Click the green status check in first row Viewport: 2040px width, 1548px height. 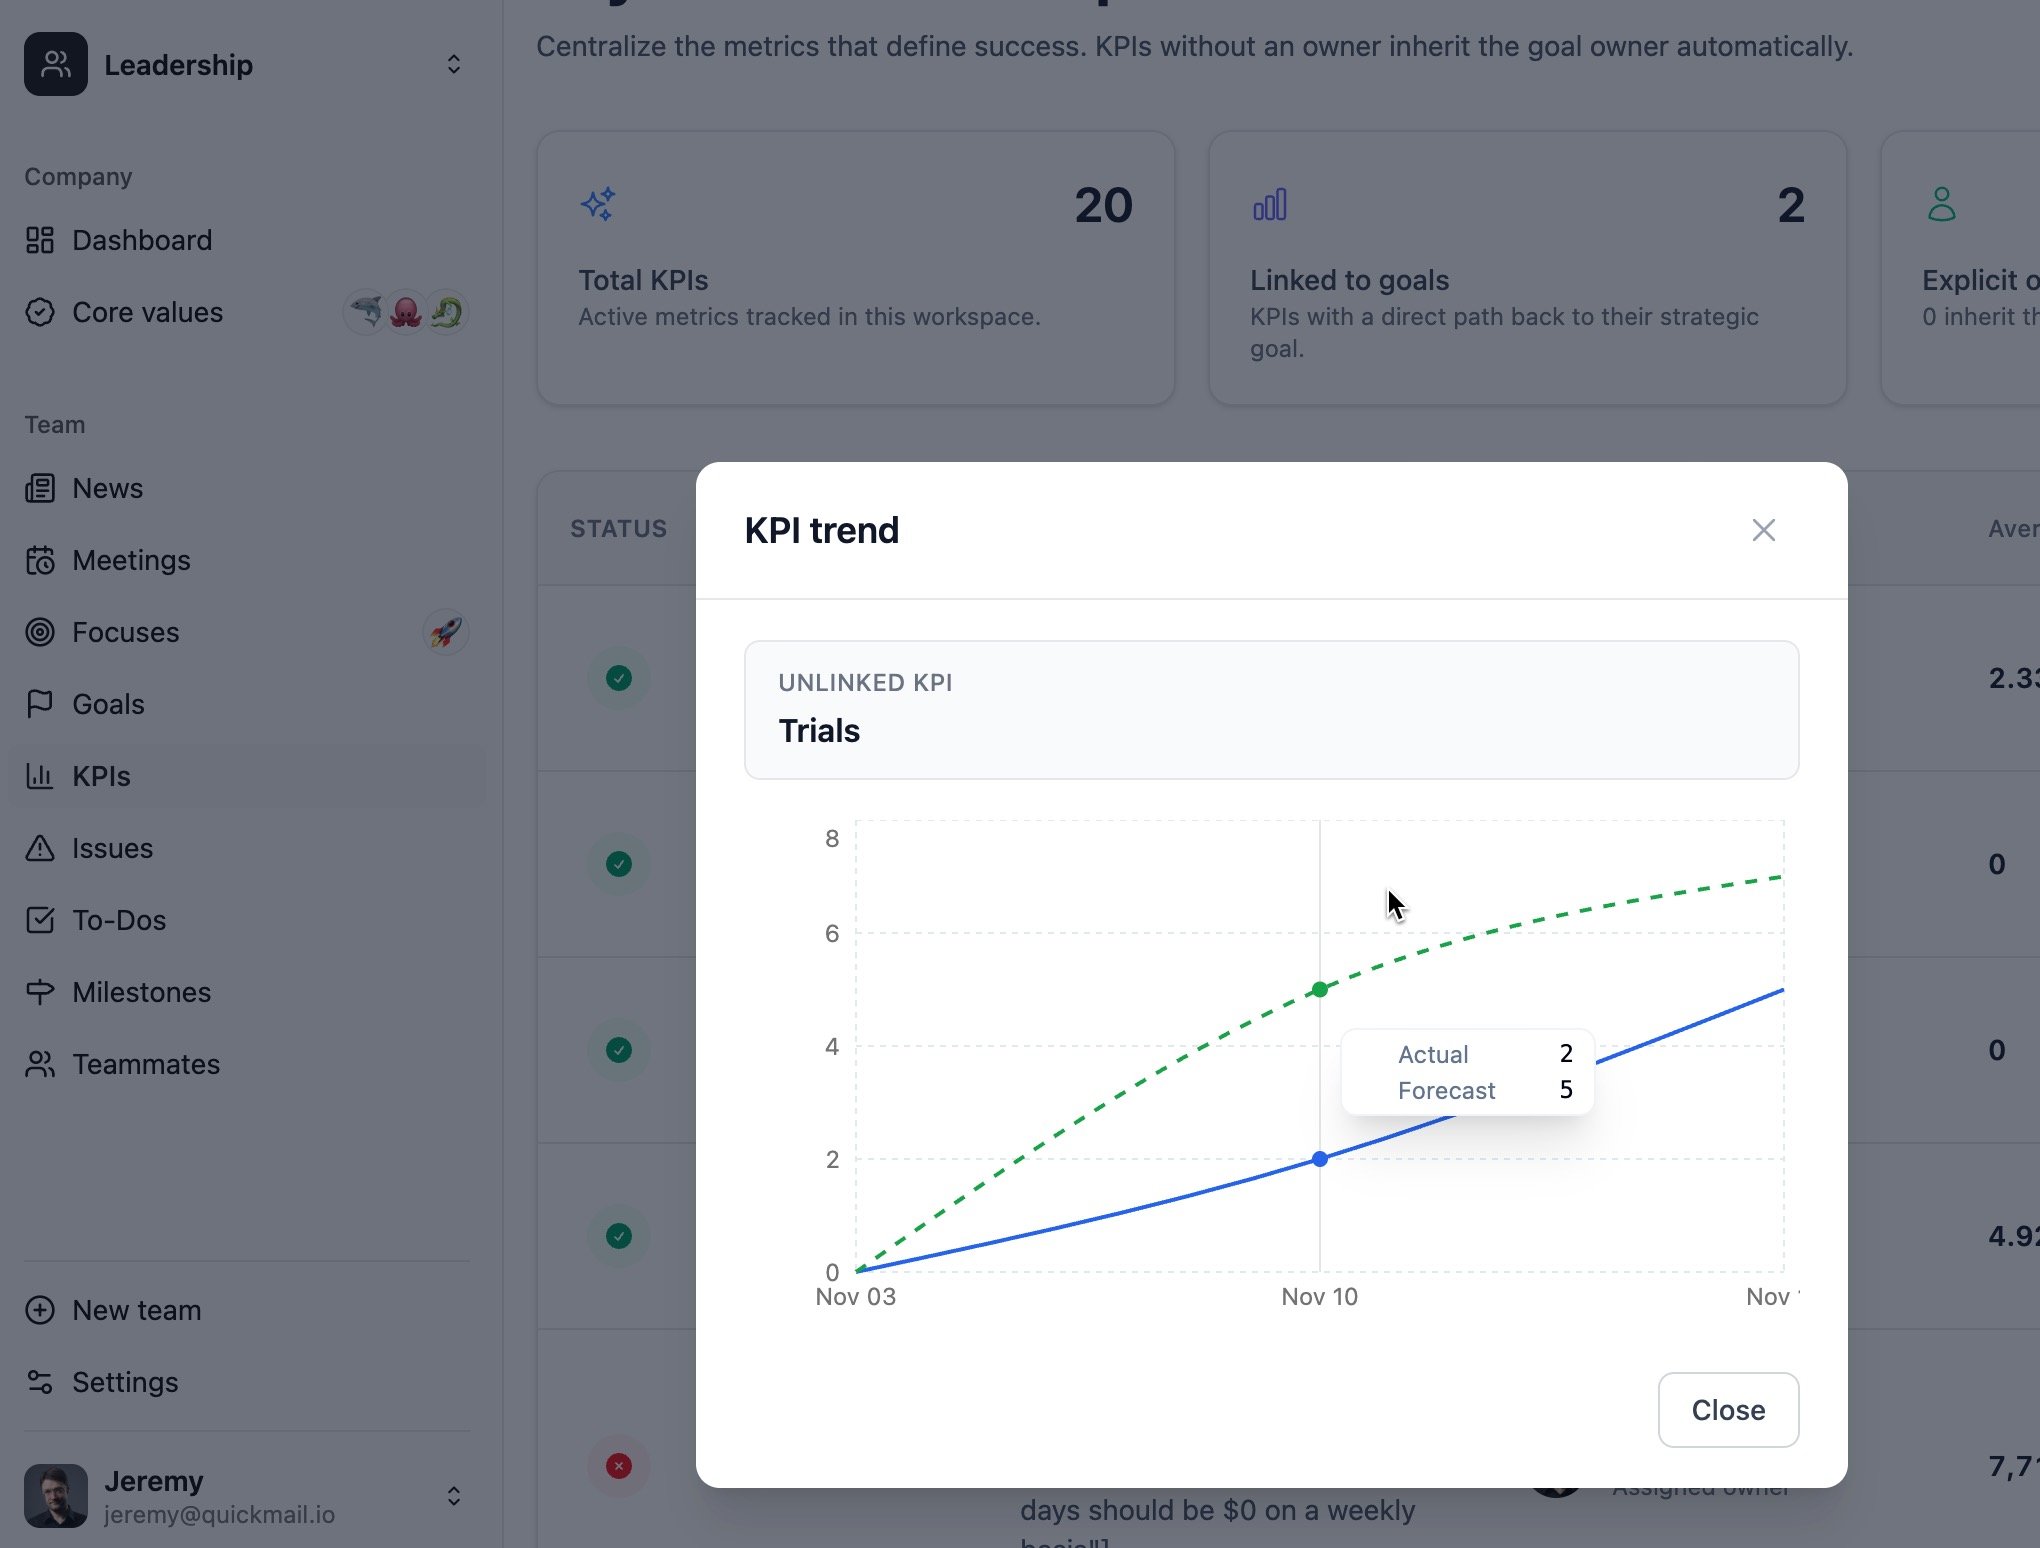[619, 678]
